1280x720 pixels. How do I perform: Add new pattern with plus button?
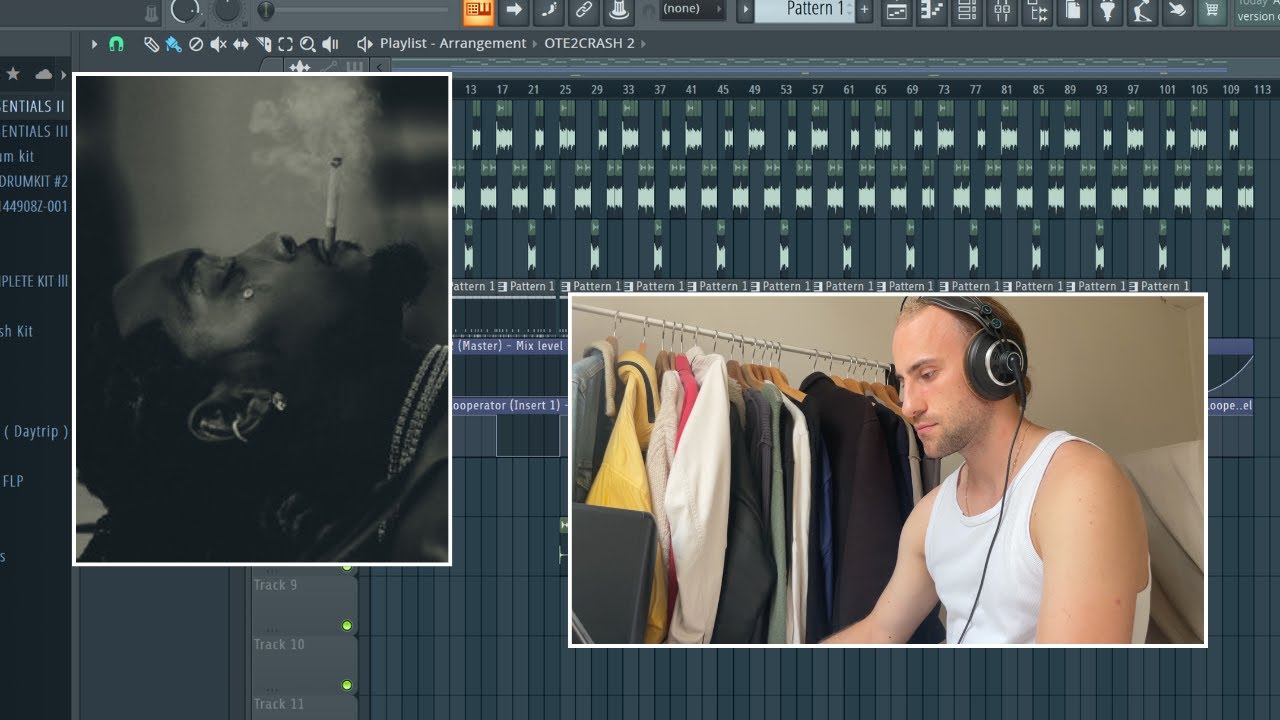click(865, 10)
